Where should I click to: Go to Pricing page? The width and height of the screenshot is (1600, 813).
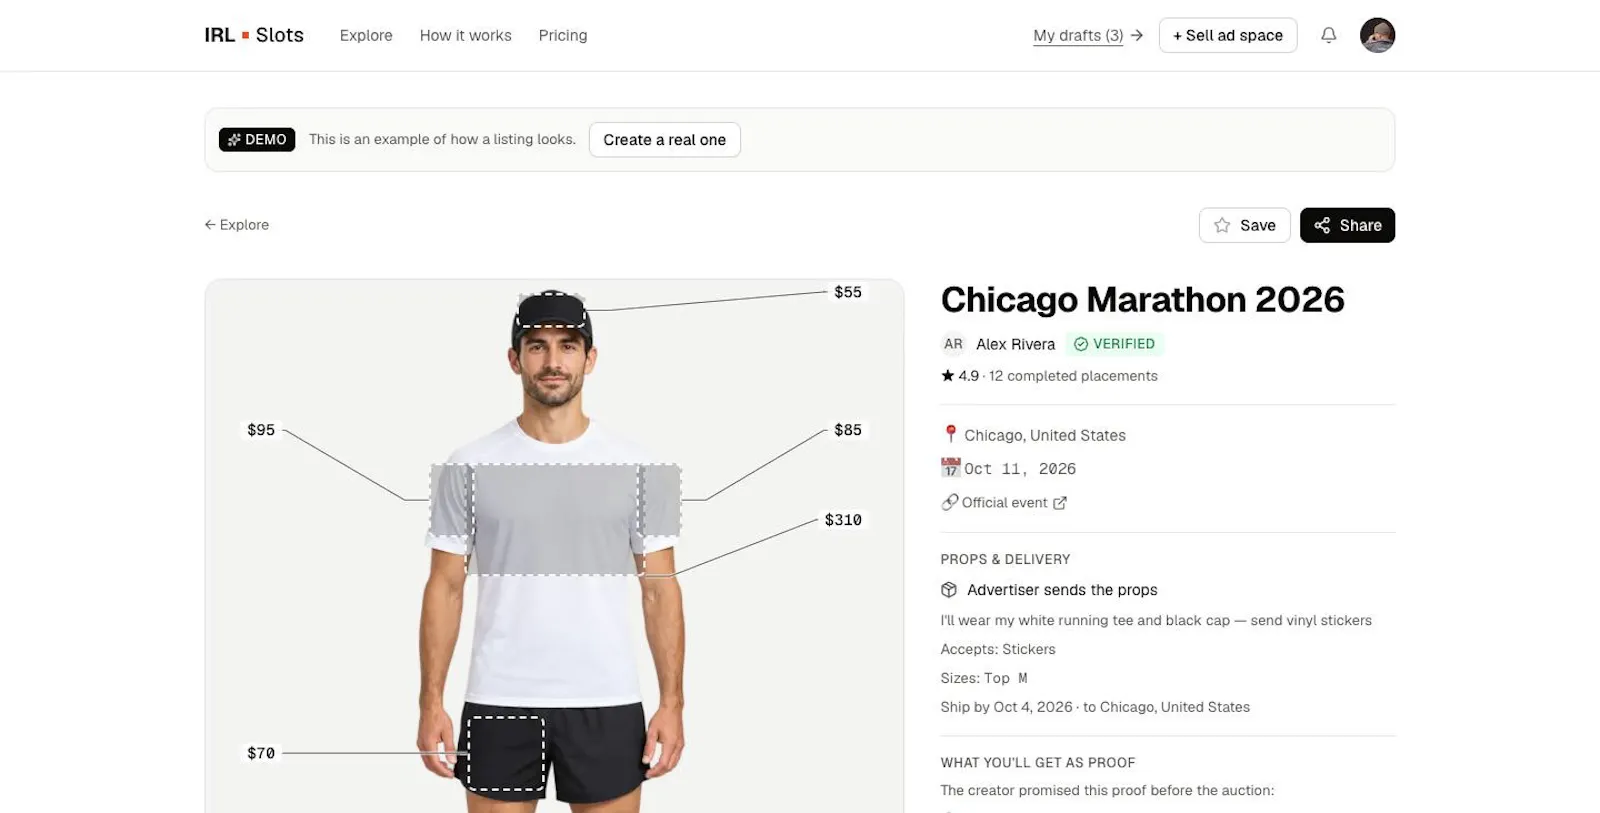pos(563,35)
